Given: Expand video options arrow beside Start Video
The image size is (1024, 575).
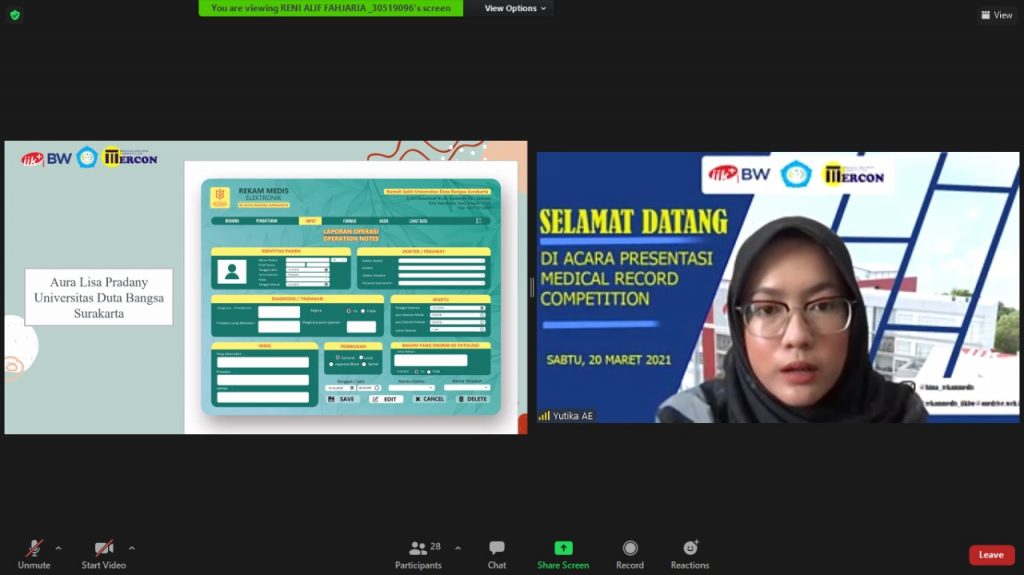Looking at the screenshot, I should [x=131, y=548].
